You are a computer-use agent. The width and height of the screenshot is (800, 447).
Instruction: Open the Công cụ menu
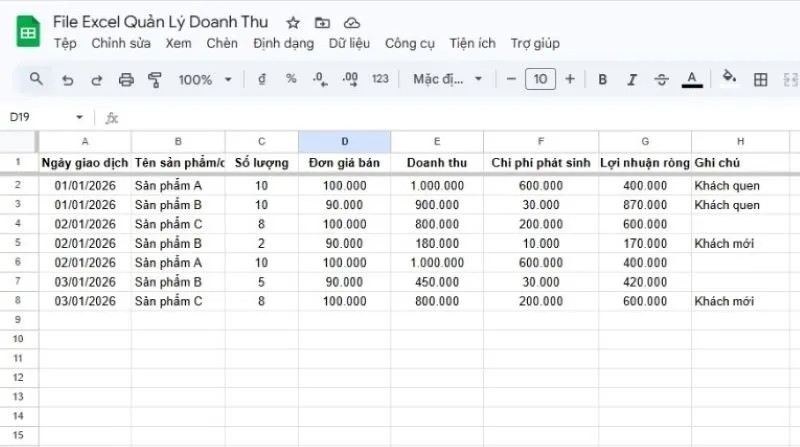[410, 43]
